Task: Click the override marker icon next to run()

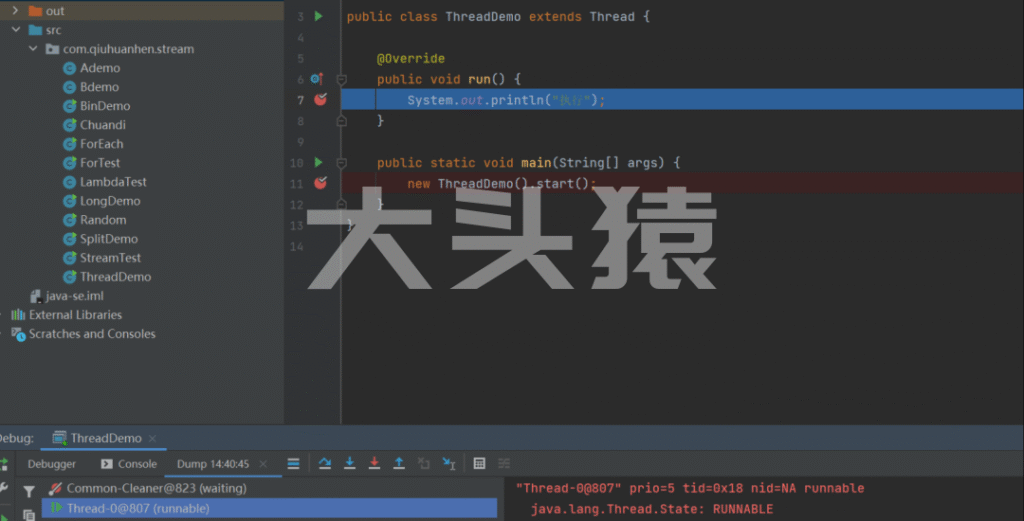Action: 317,79
